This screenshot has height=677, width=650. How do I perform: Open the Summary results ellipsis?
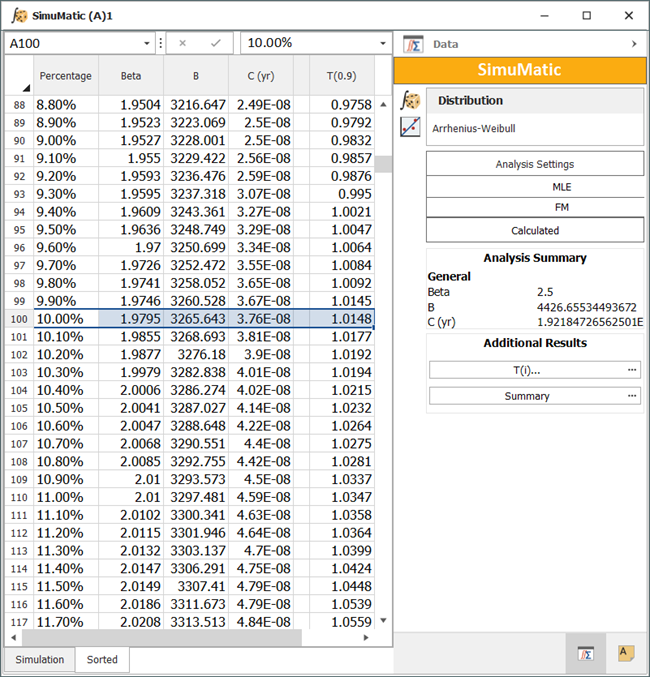tap(632, 396)
